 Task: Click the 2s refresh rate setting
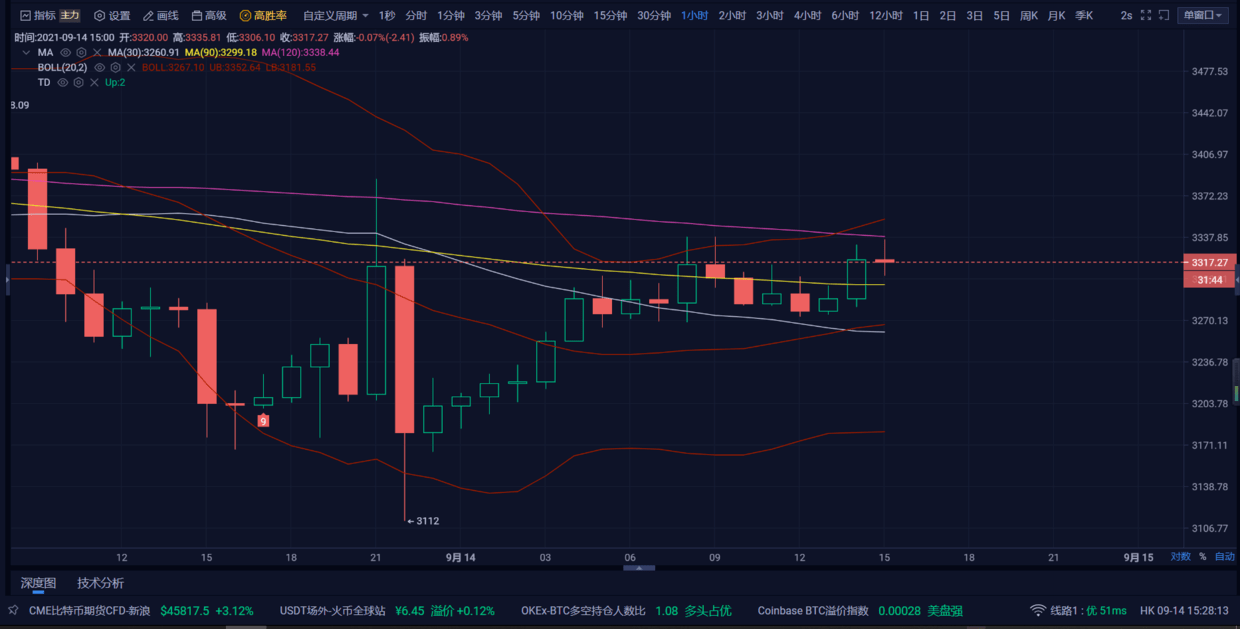pyautogui.click(x=1127, y=16)
